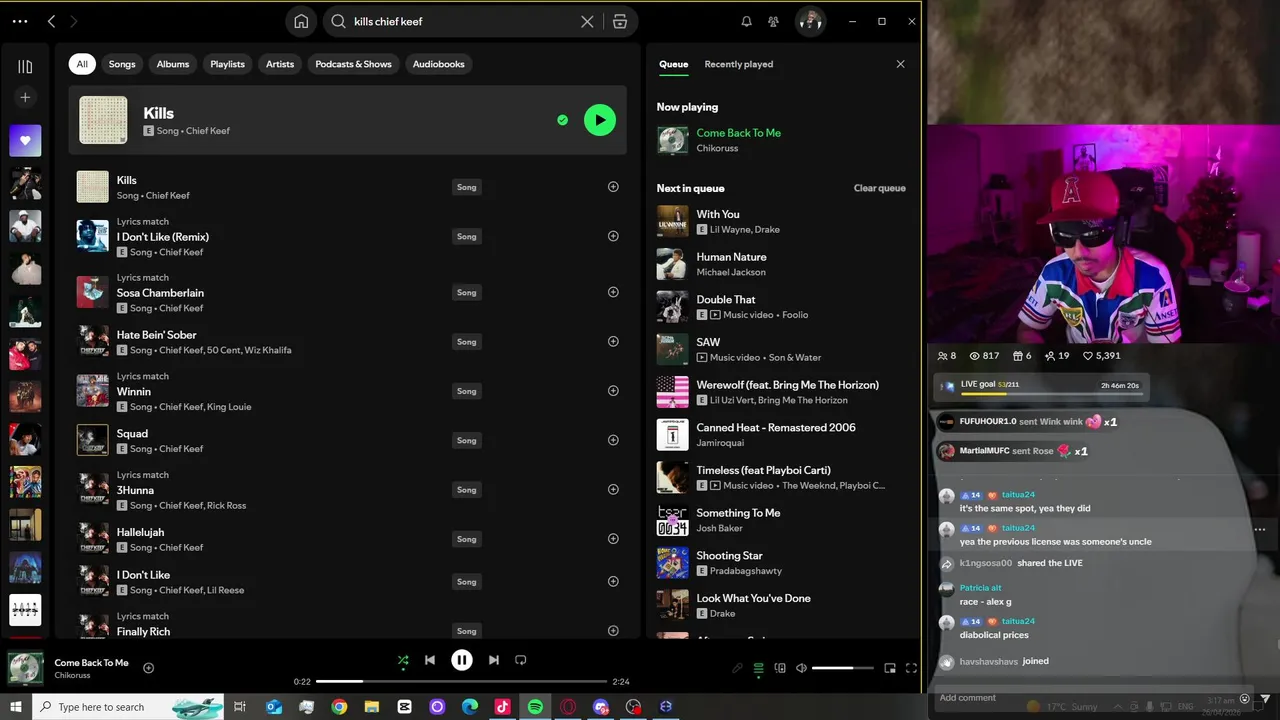Skip to next track
Image resolution: width=1280 pixels, height=720 pixels.
(493, 660)
